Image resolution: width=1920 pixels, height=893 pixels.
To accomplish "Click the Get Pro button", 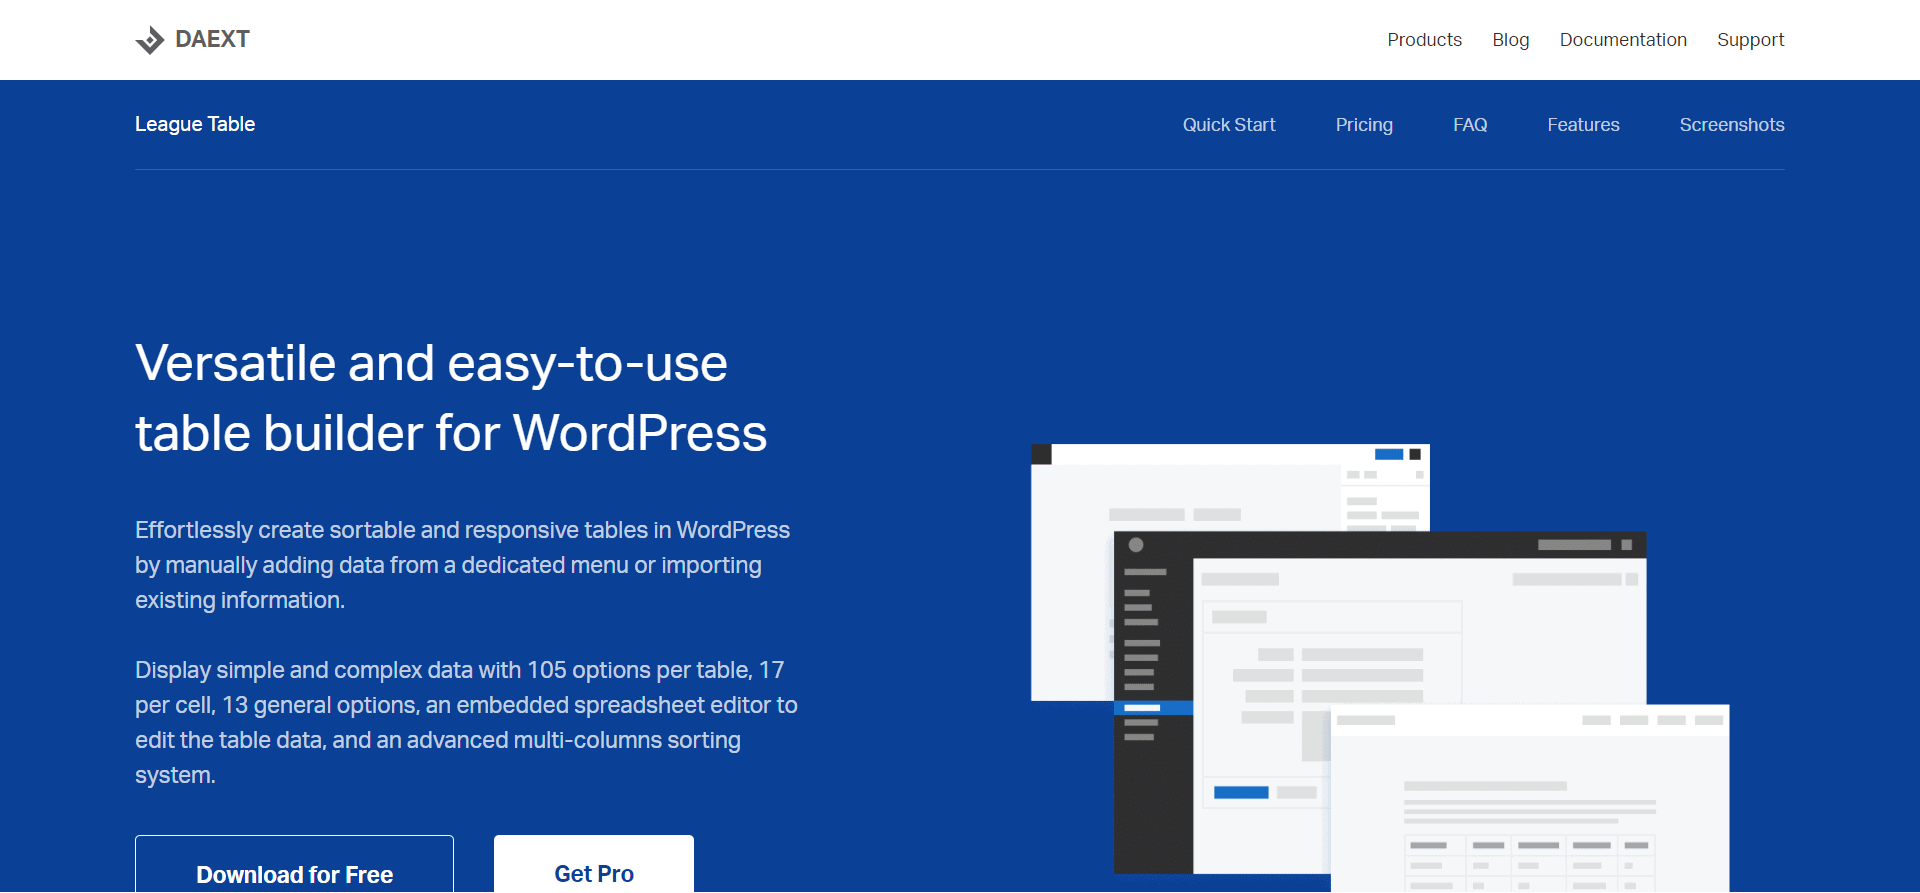I will pos(594,865).
